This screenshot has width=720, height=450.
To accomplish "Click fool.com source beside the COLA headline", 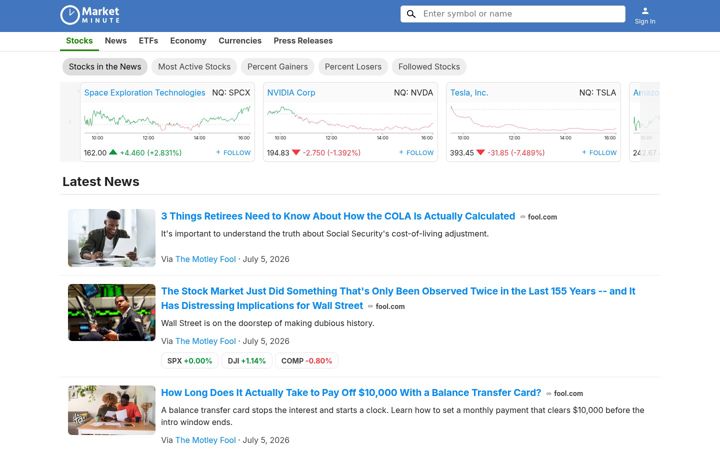I will pos(542,217).
